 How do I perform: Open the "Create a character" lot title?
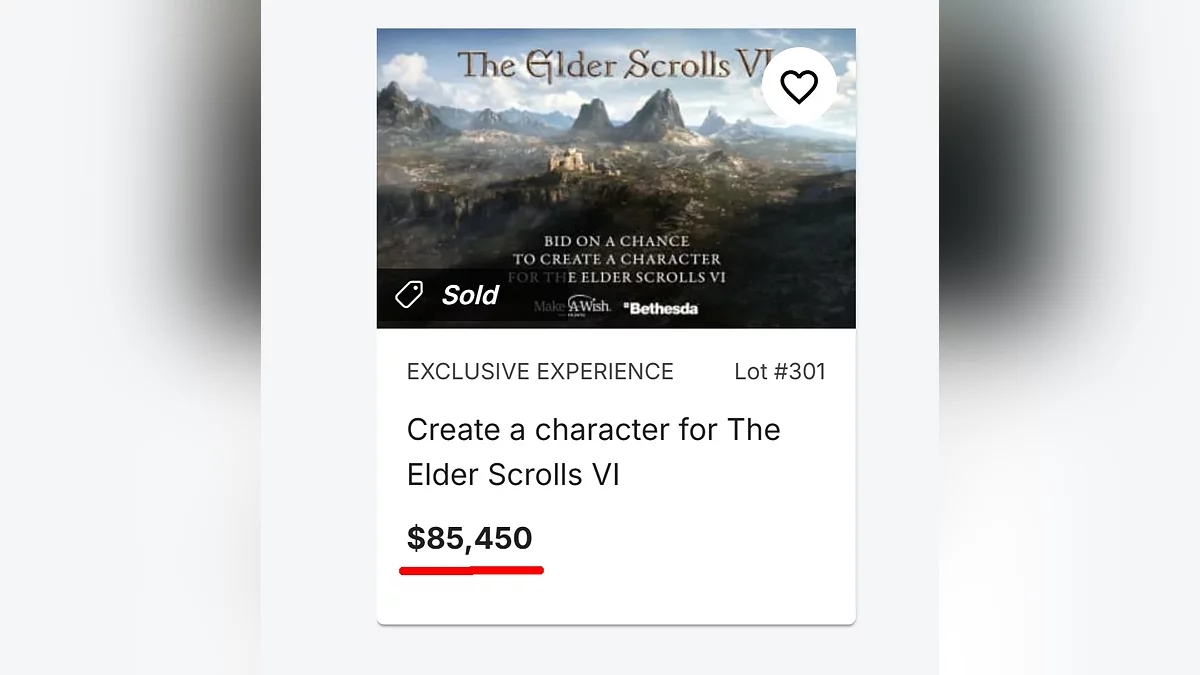tap(593, 452)
